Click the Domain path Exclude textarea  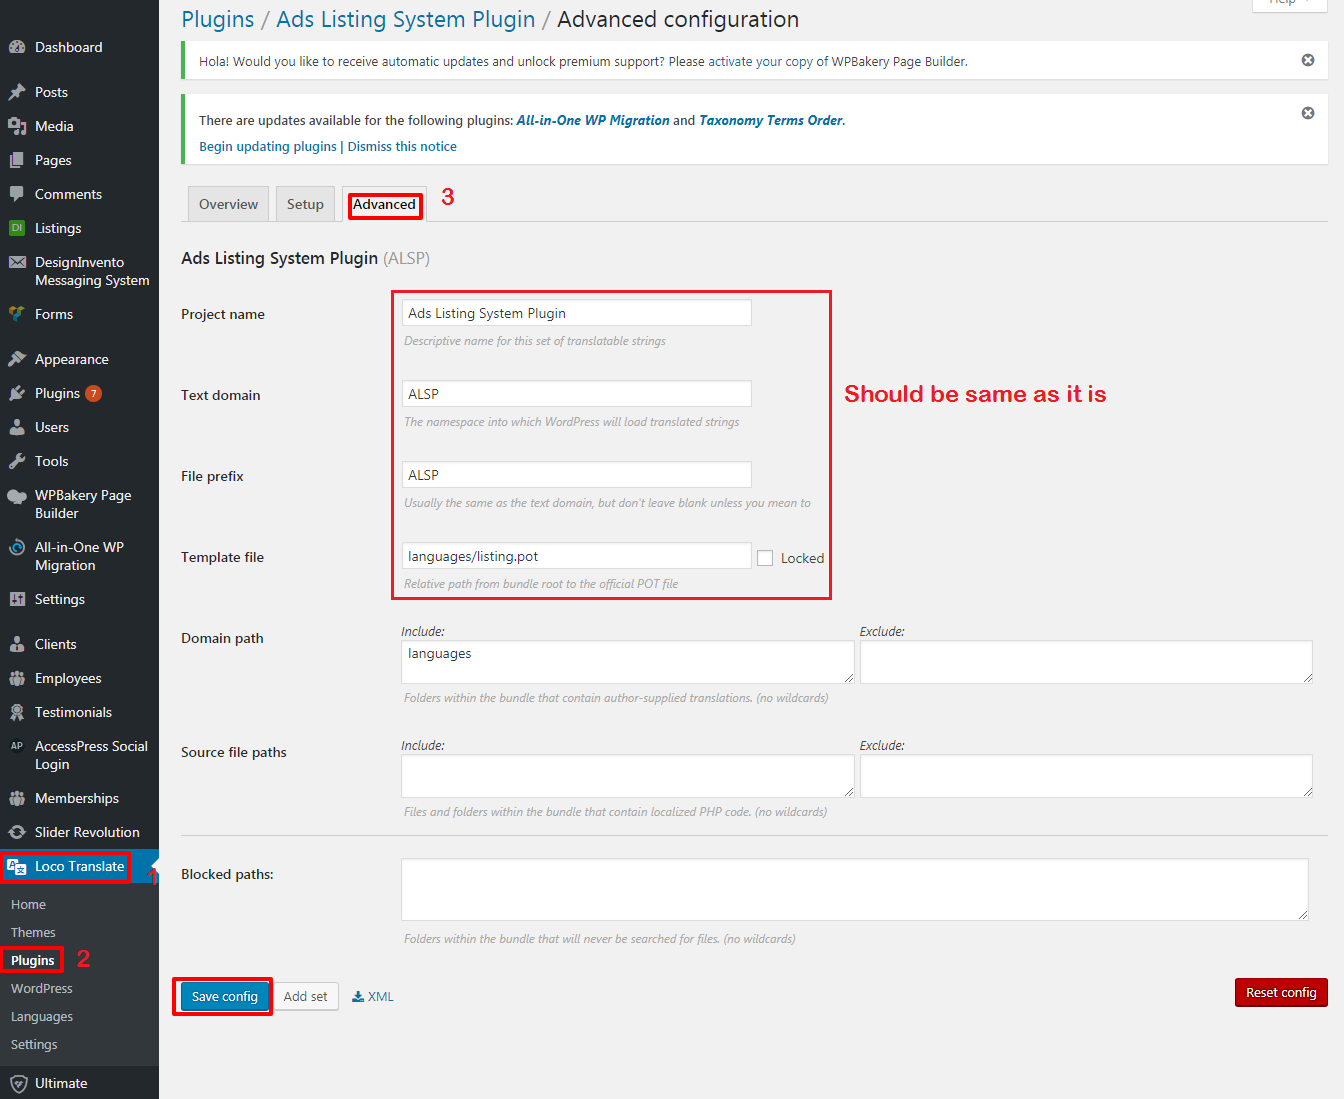click(1086, 662)
